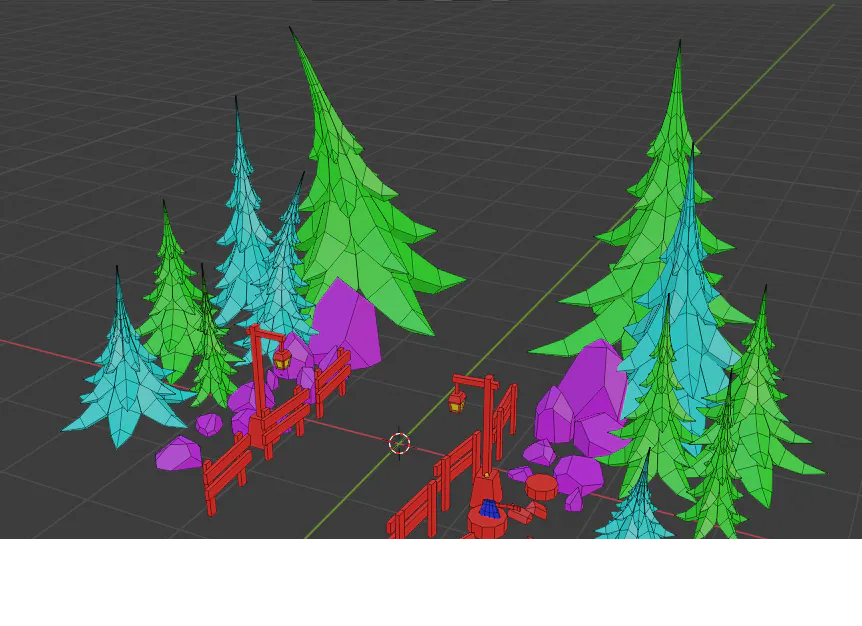This screenshot has width=862, height=626.
Task: Select the left red fence near the rocks
Action: pos(225,470)
